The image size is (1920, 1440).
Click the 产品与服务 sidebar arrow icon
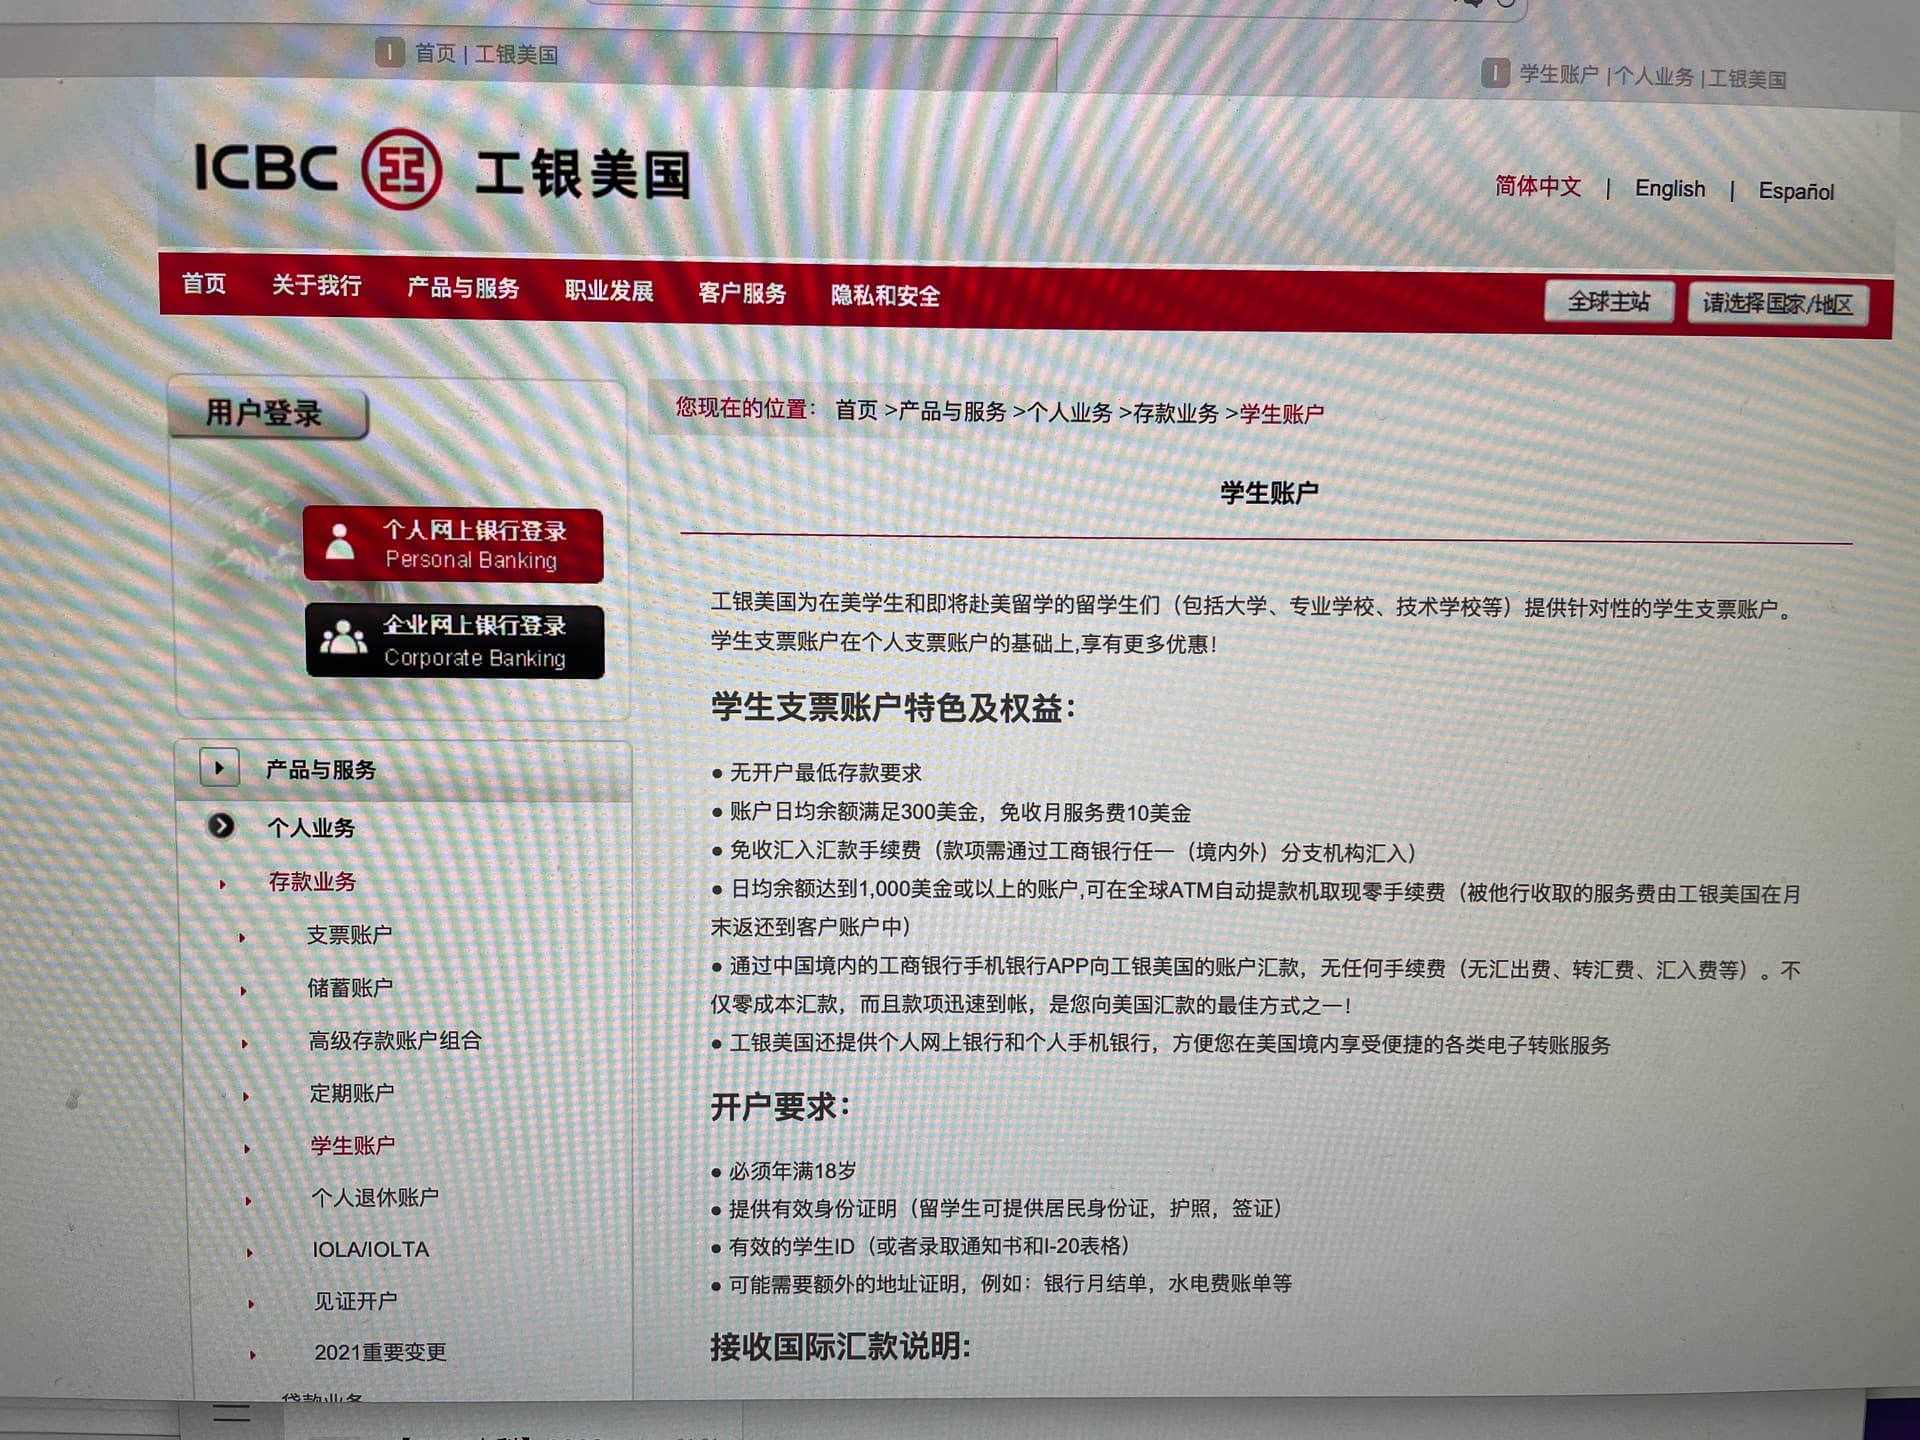[x=218, y=768]
